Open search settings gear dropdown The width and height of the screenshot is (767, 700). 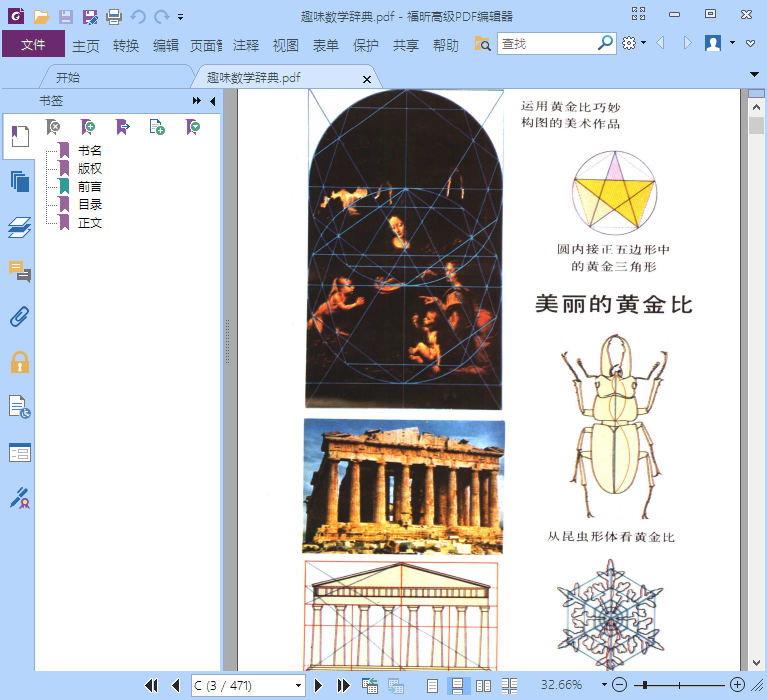pyautogui.click(x=634, y=43)
